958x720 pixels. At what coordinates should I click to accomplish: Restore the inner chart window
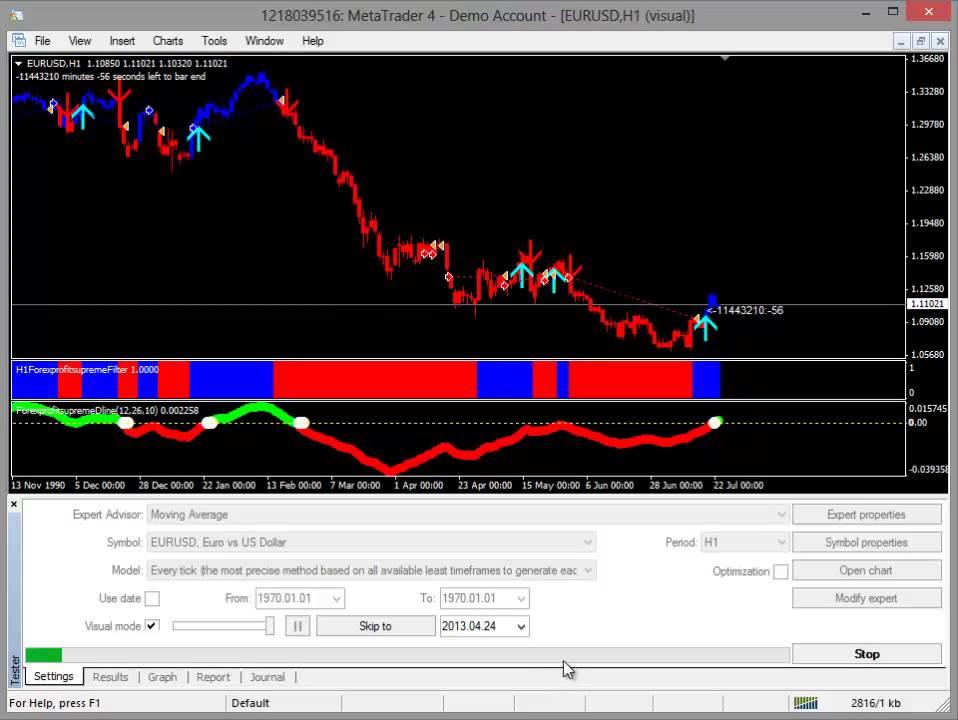coord(920,42)
